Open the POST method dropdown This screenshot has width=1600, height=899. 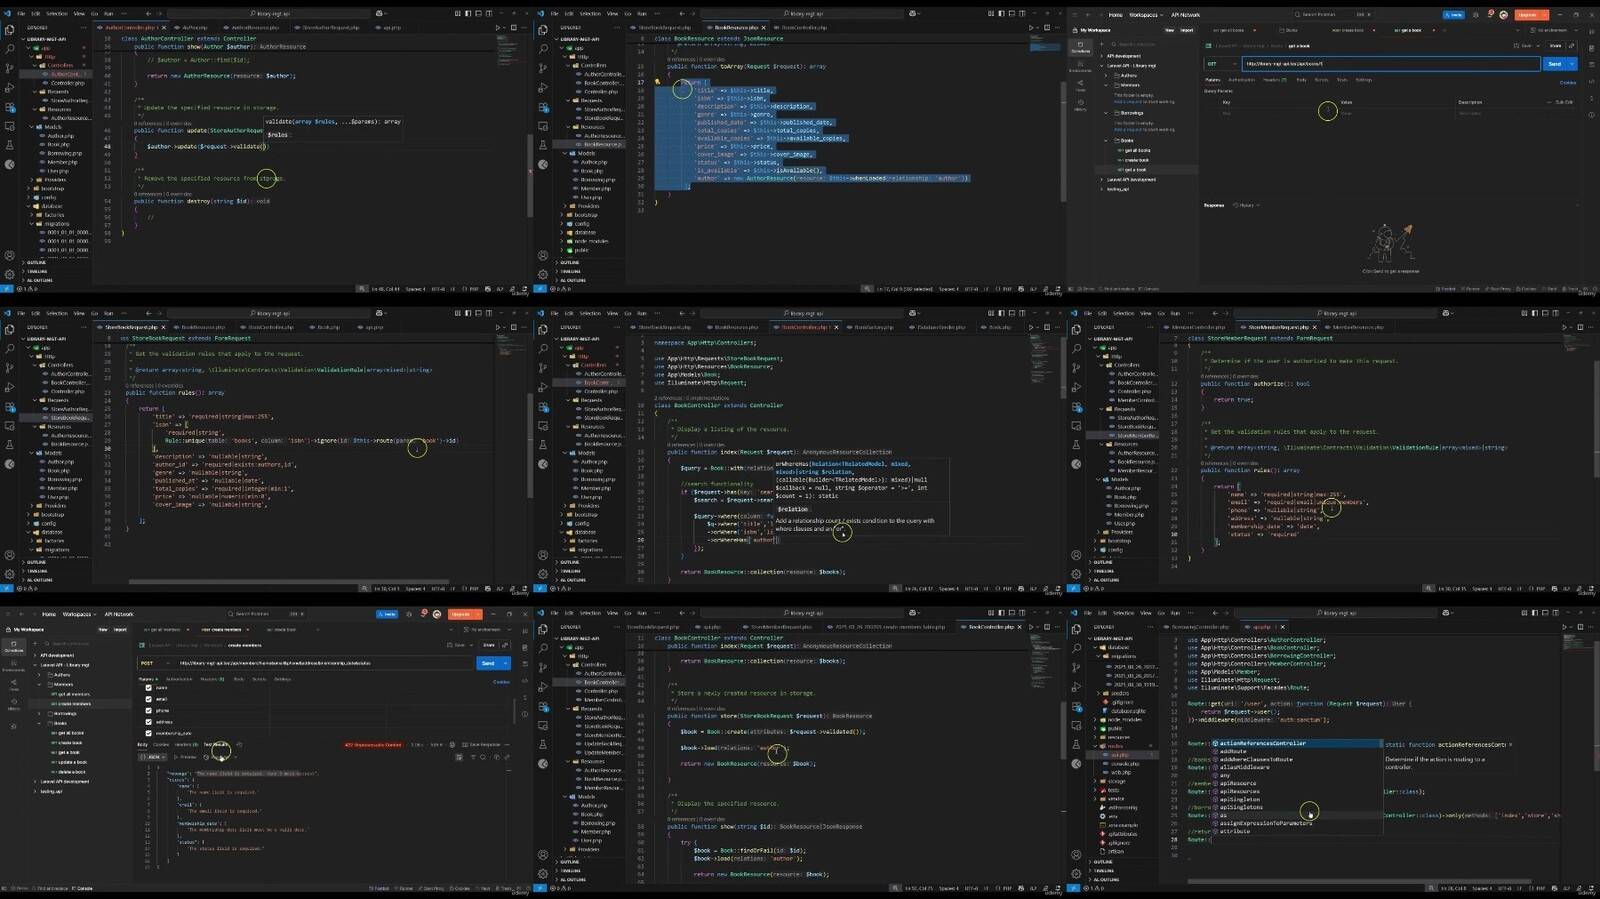pos(155,663)
